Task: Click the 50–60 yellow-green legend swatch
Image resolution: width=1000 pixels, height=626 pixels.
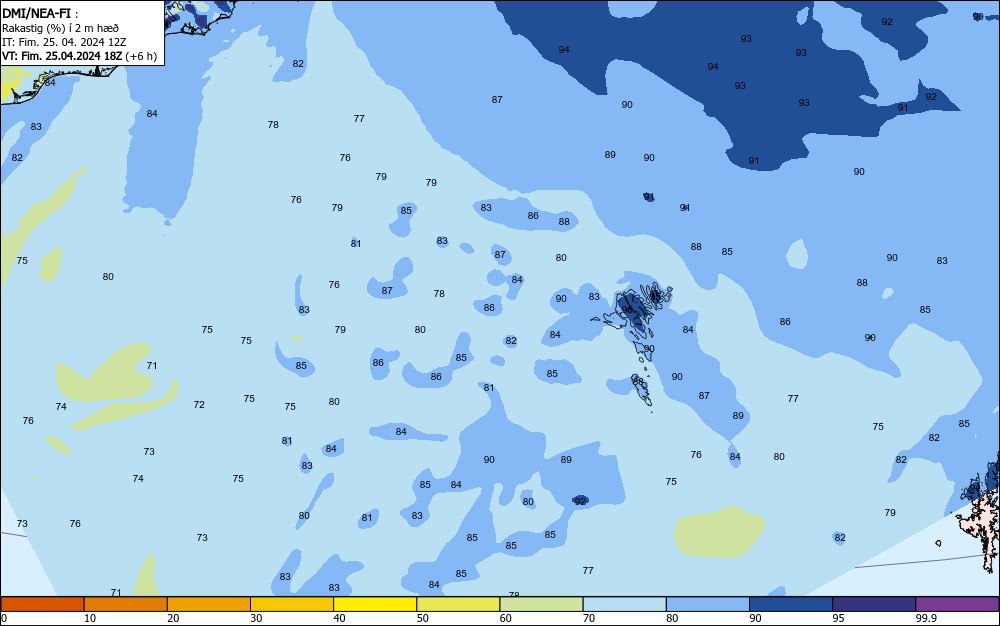Action: point(458,604)
